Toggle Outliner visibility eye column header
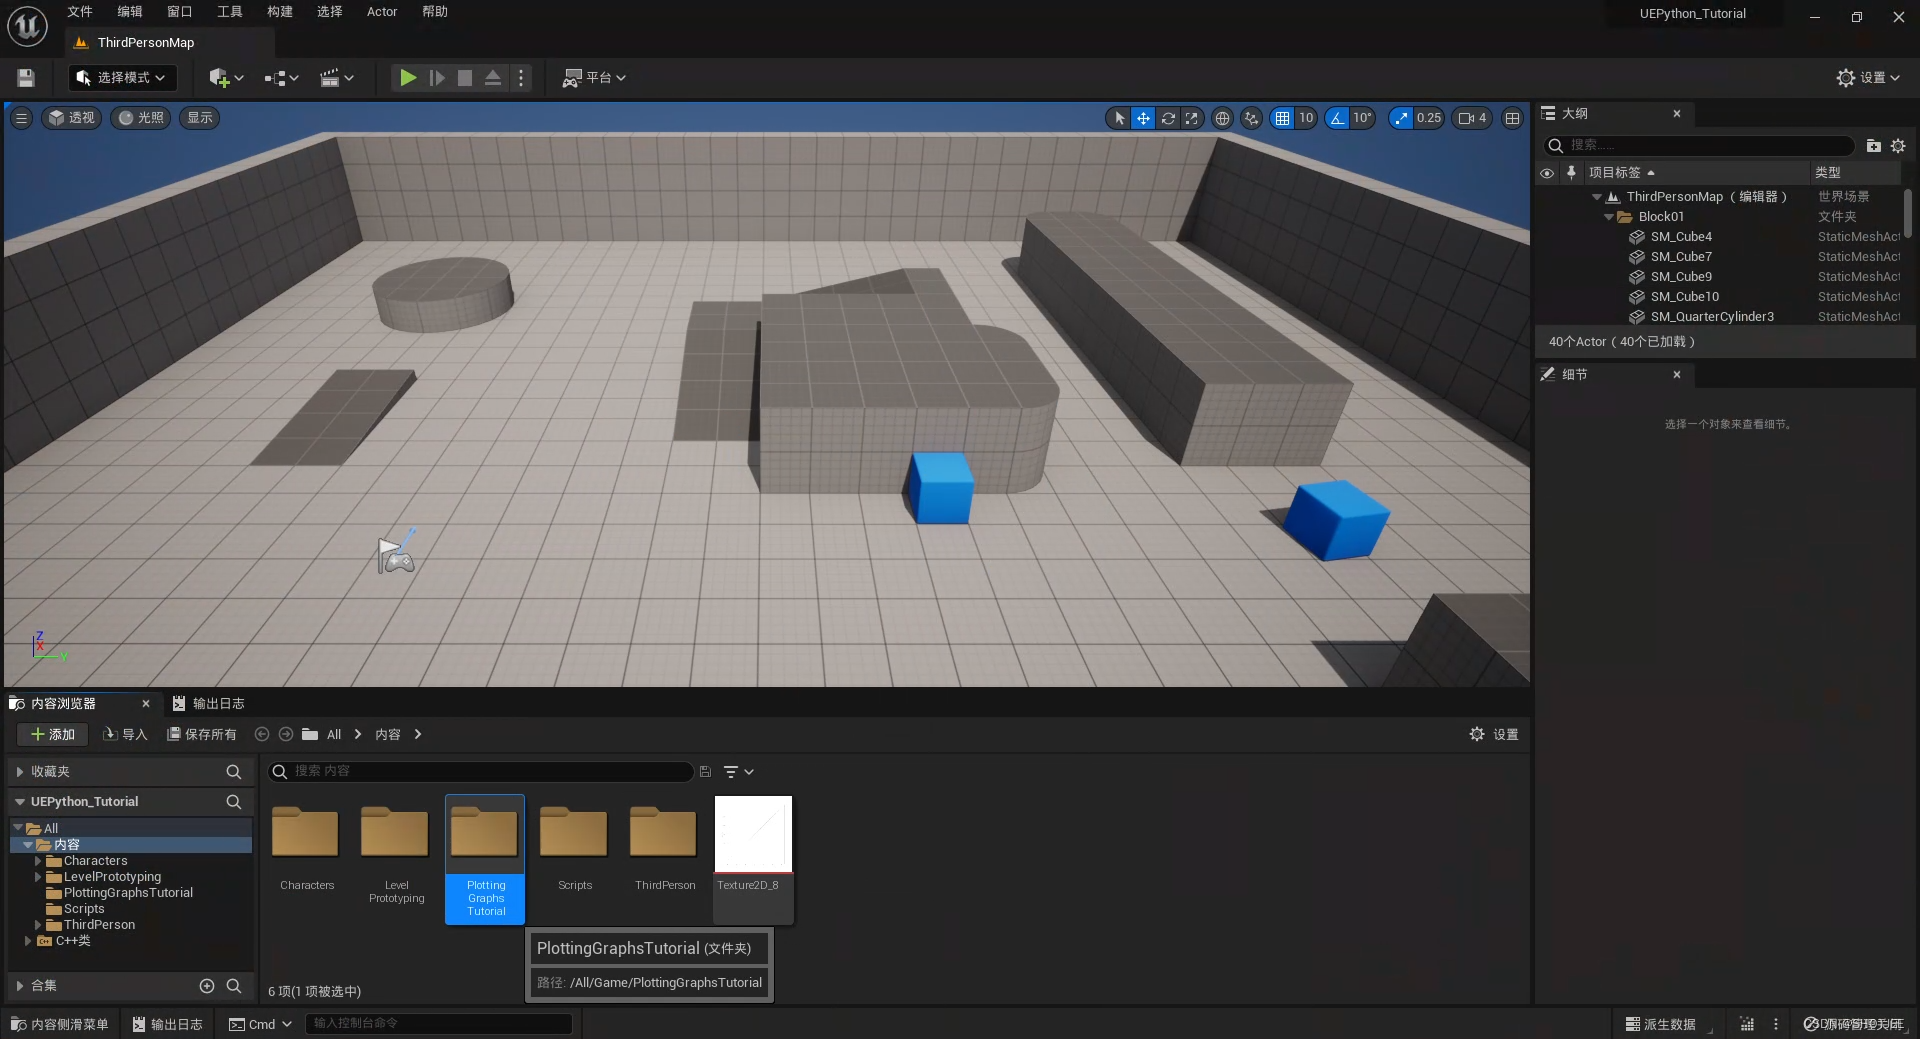Image resolution: width=1920 pixels, height=1039 pixels. [x=1547, y=173]
